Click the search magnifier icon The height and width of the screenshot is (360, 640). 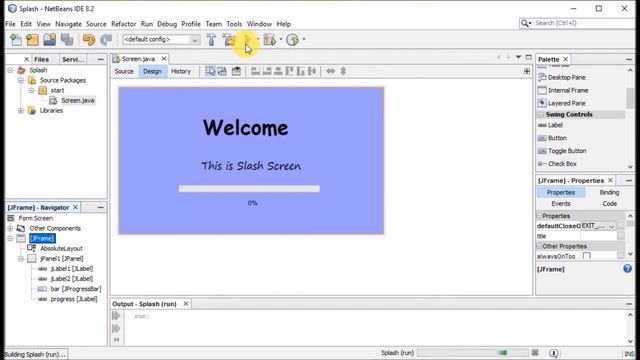(x=524, y=23)
